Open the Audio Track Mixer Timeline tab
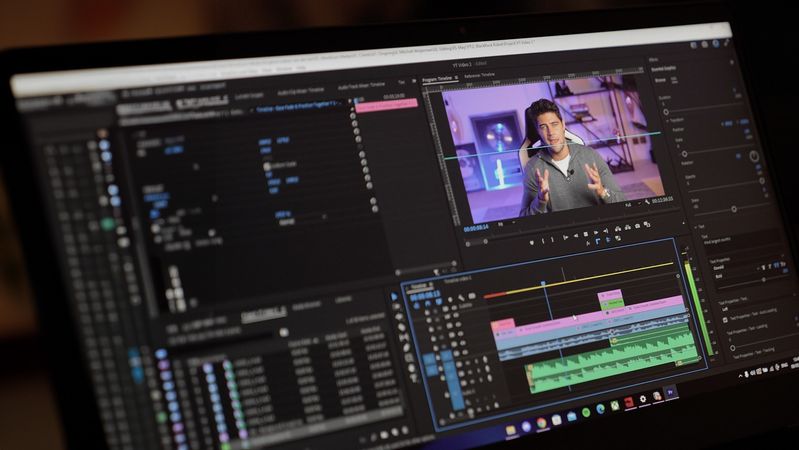Screen dimensions: 799x450 point(364,87)
